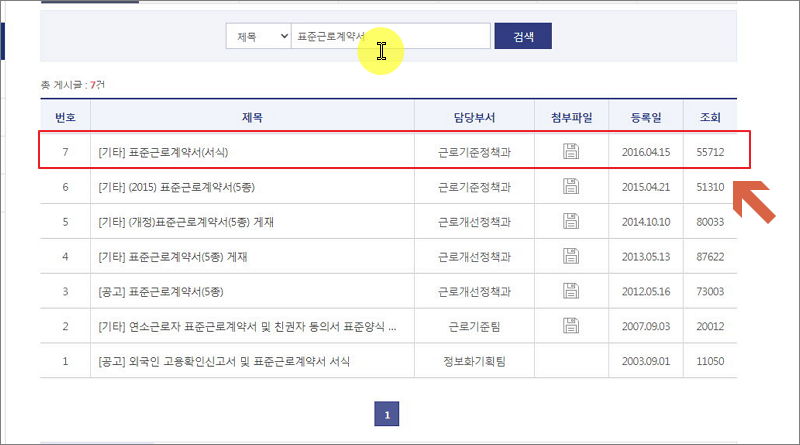The height and width of the screenshot is (445, 800).
Task: Click date 2015.04.21
Action: tap(646, 187)
